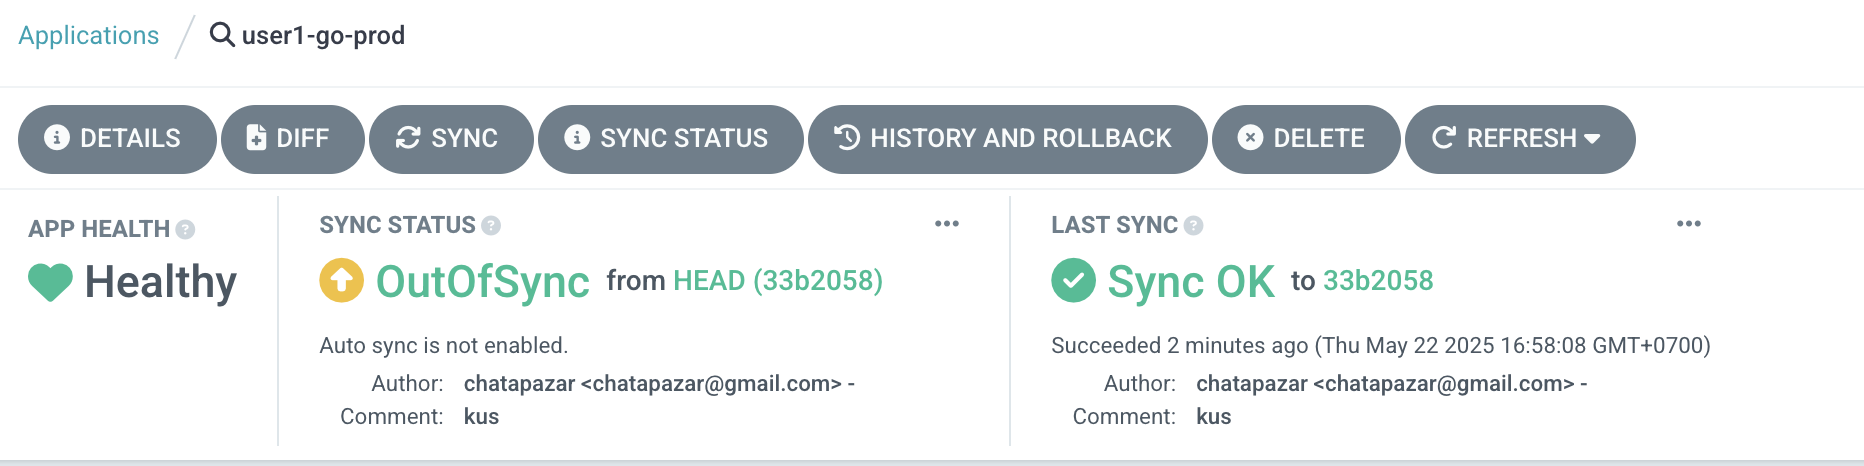
Task: Expand the REFRESH dropdown caret
Action: tap(1593, 138)
